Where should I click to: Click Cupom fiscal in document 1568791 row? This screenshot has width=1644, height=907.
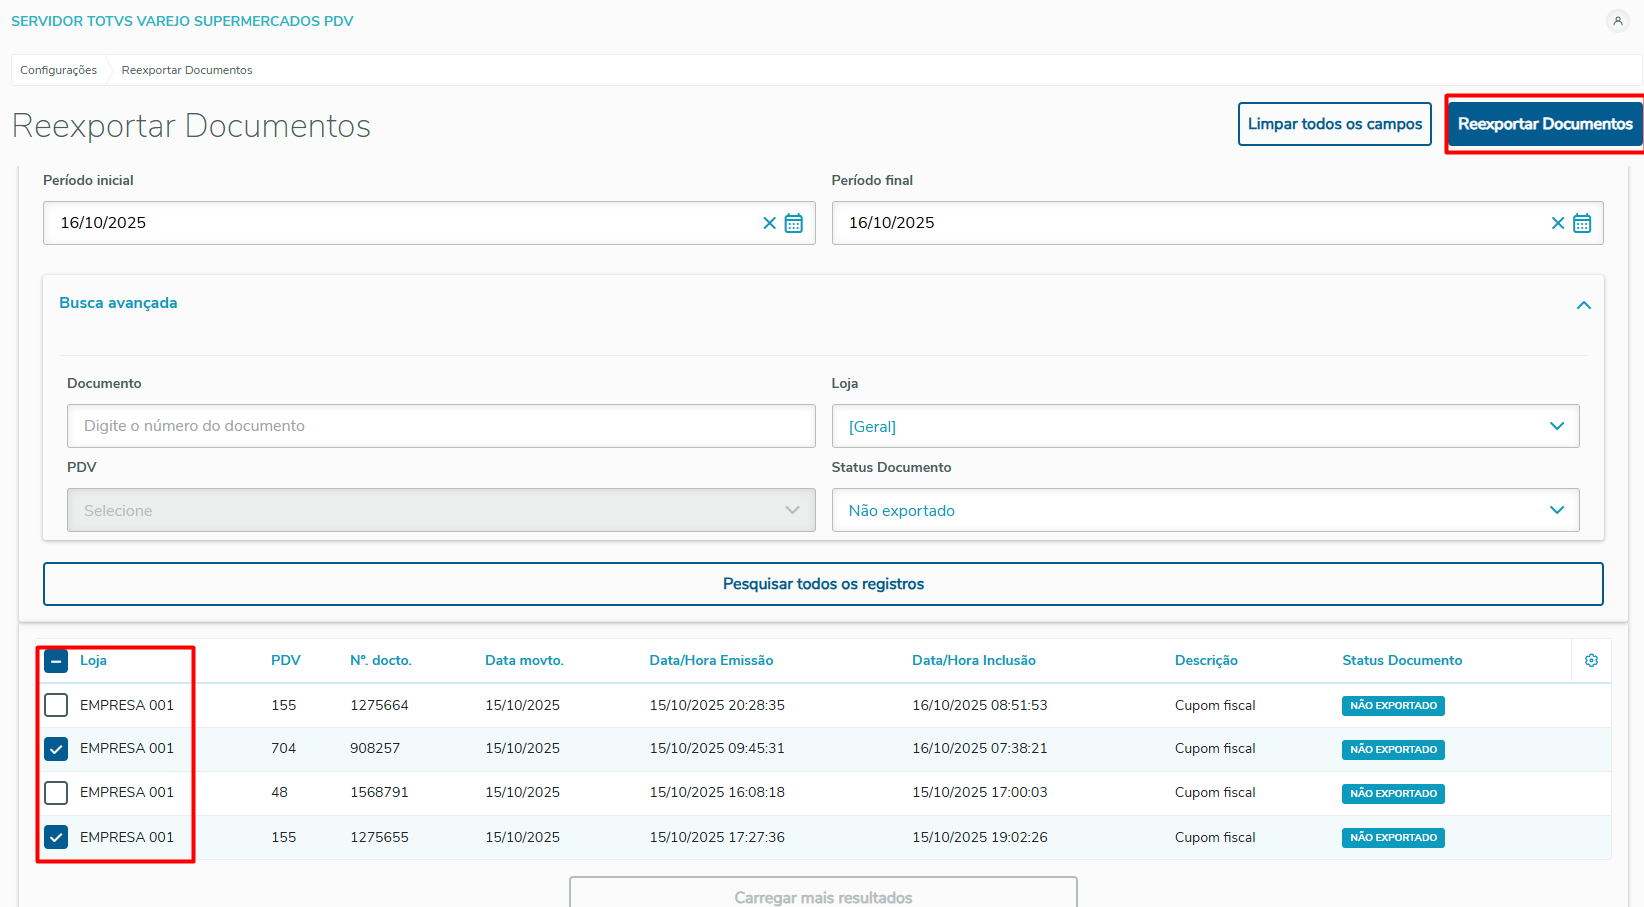(1215, 792)
